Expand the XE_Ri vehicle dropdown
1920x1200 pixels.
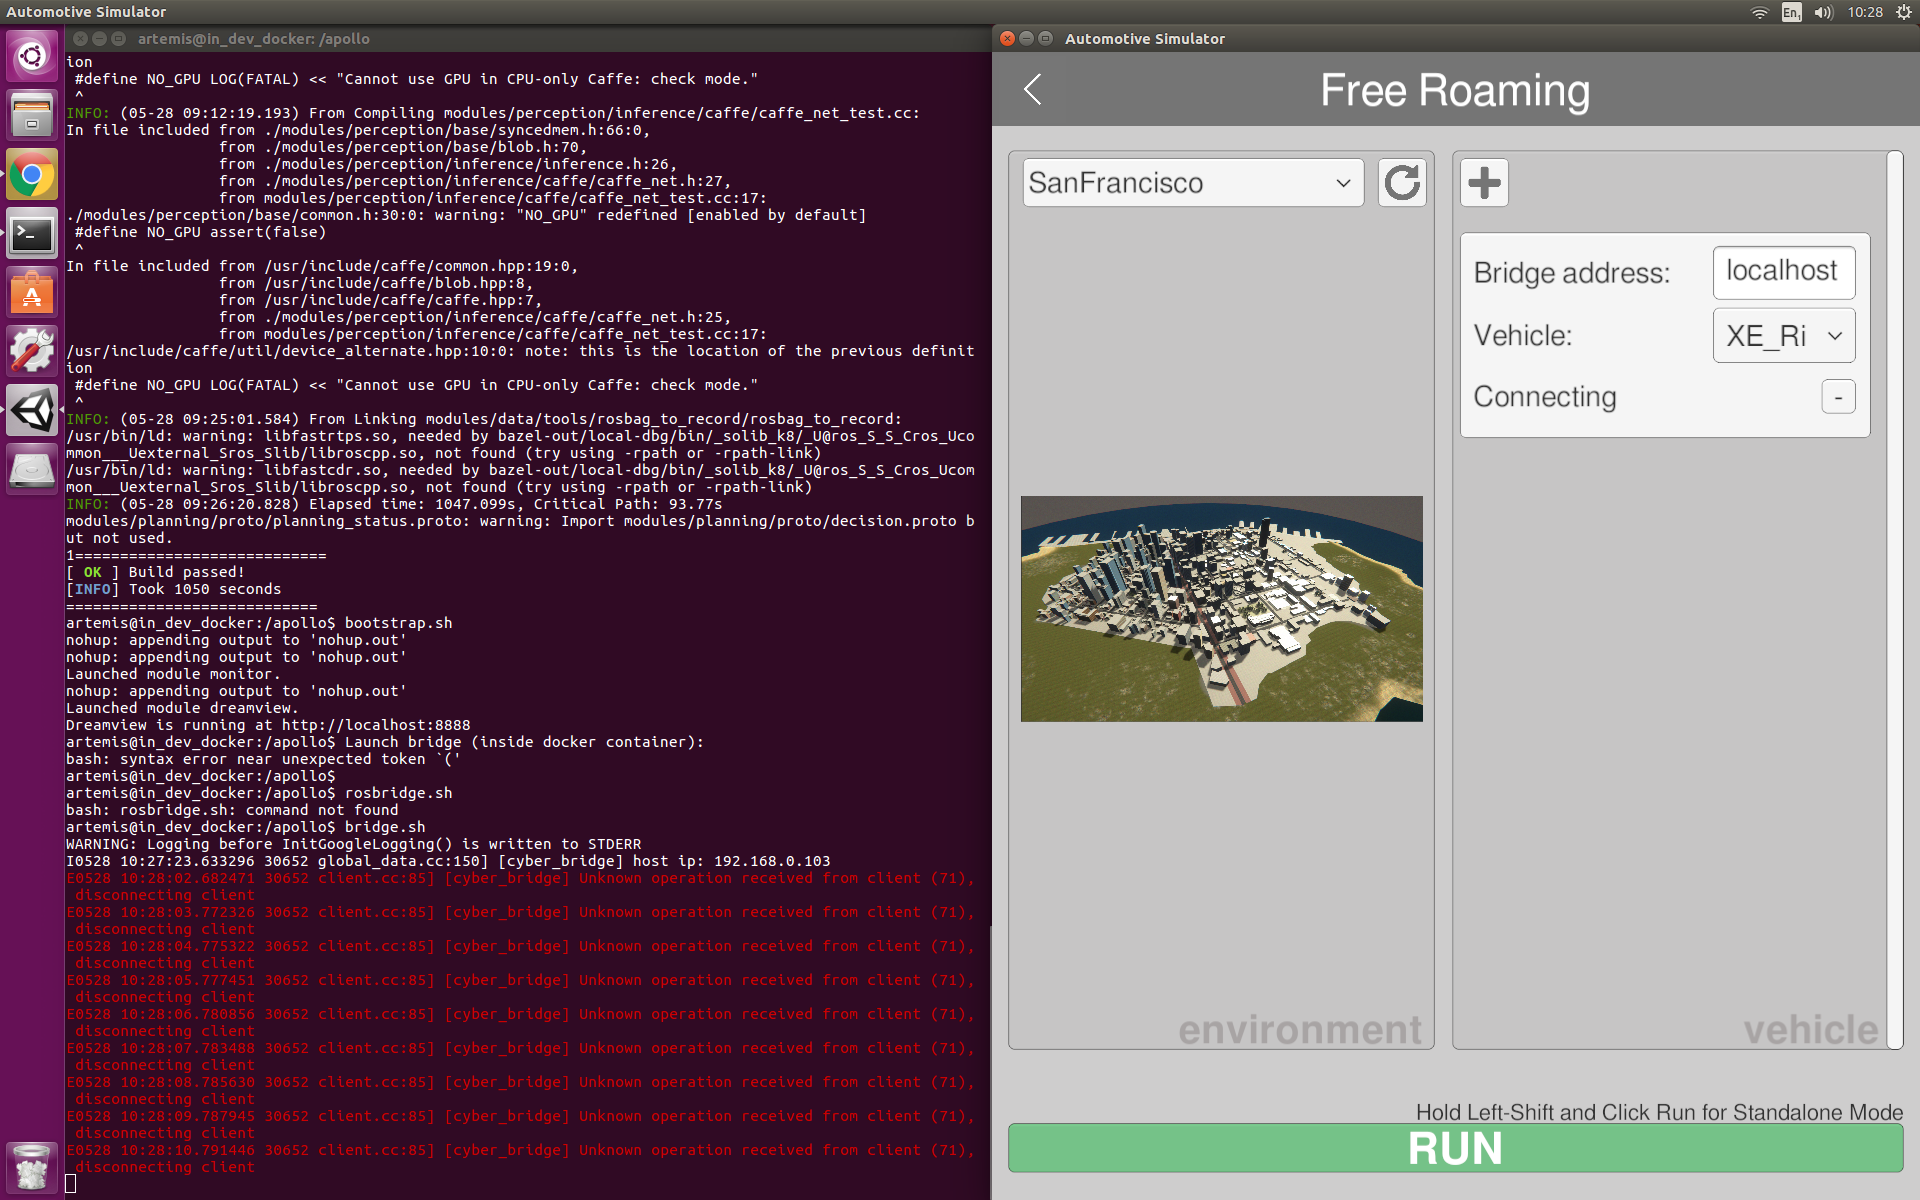point(1783,336)
